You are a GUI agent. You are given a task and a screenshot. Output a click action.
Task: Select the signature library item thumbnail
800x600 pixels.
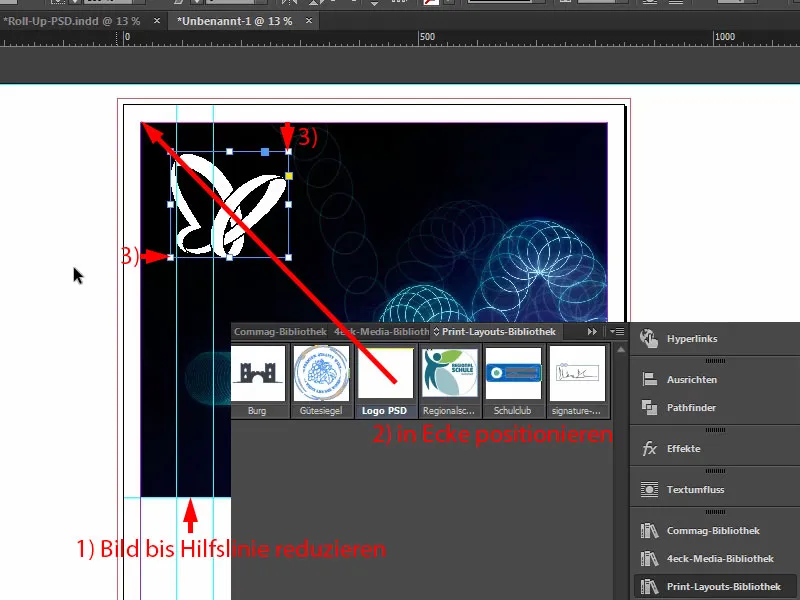point(577,373)
